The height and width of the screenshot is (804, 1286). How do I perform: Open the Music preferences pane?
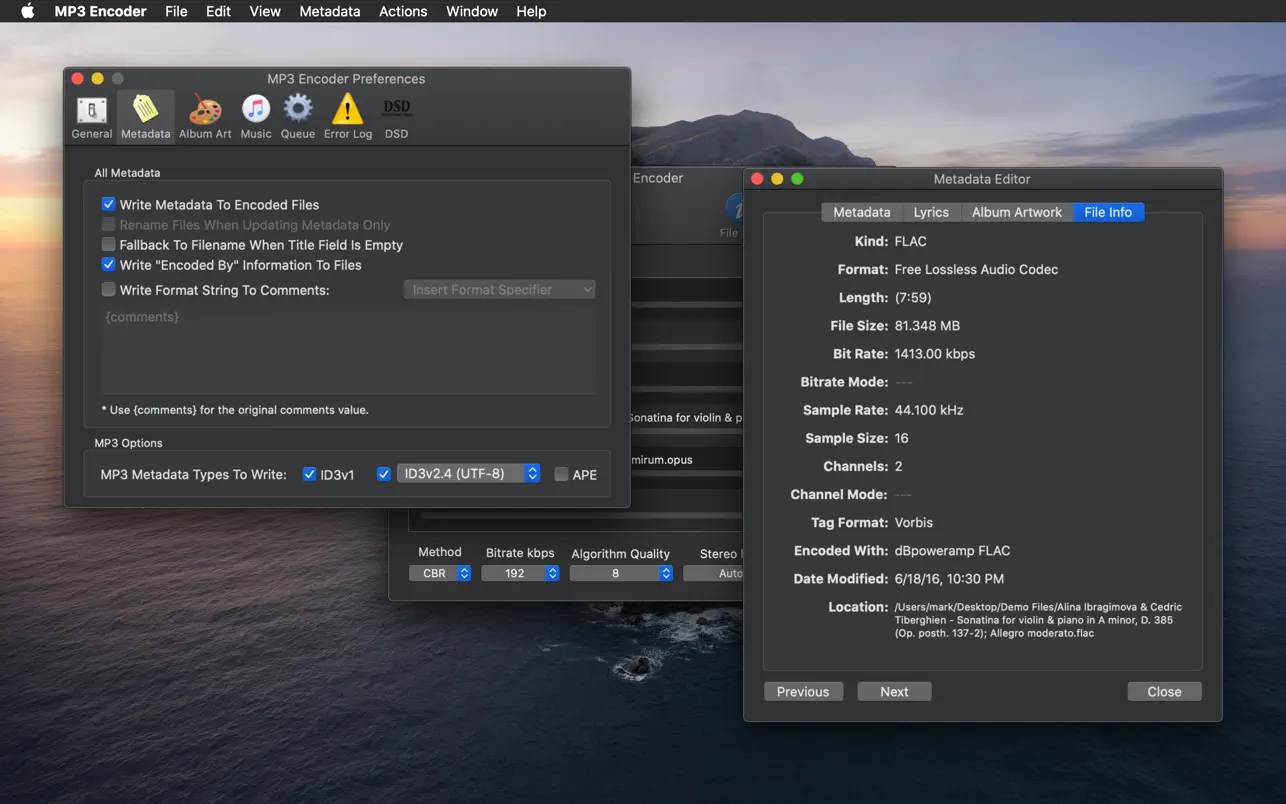point(256,116)
